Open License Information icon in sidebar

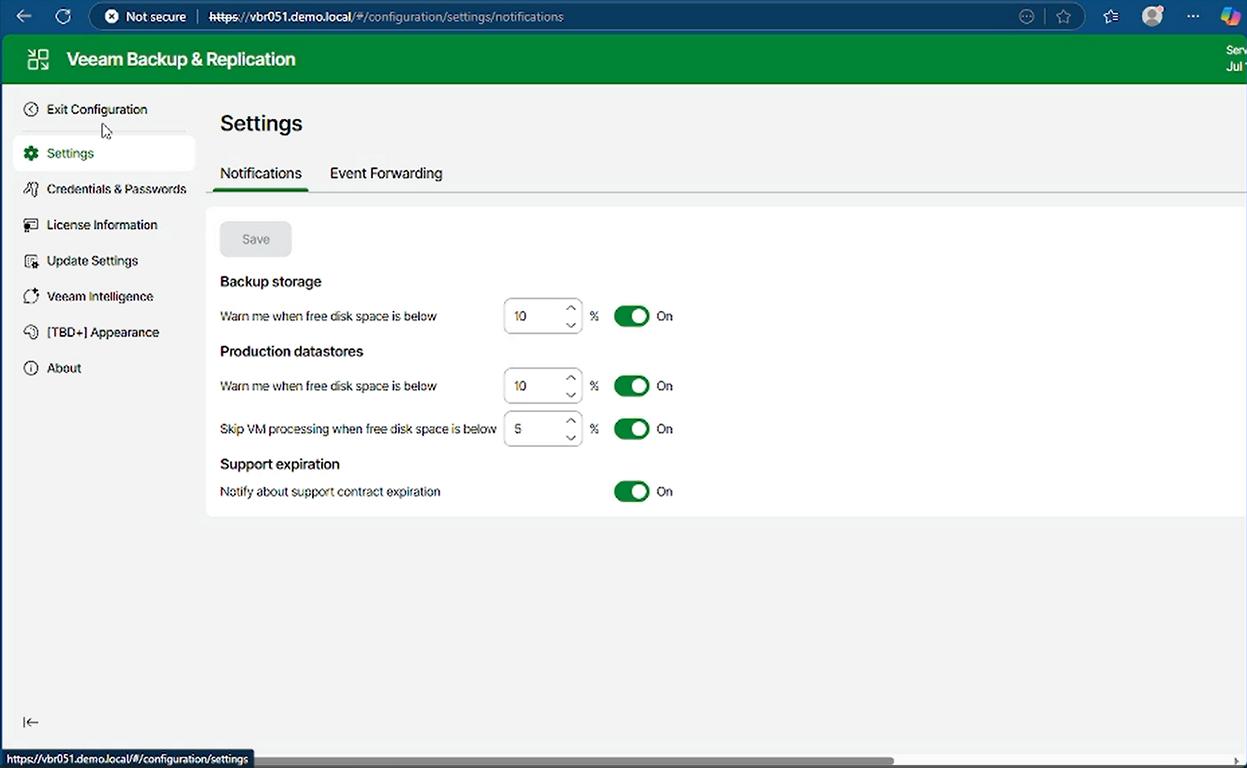(31, 225)
